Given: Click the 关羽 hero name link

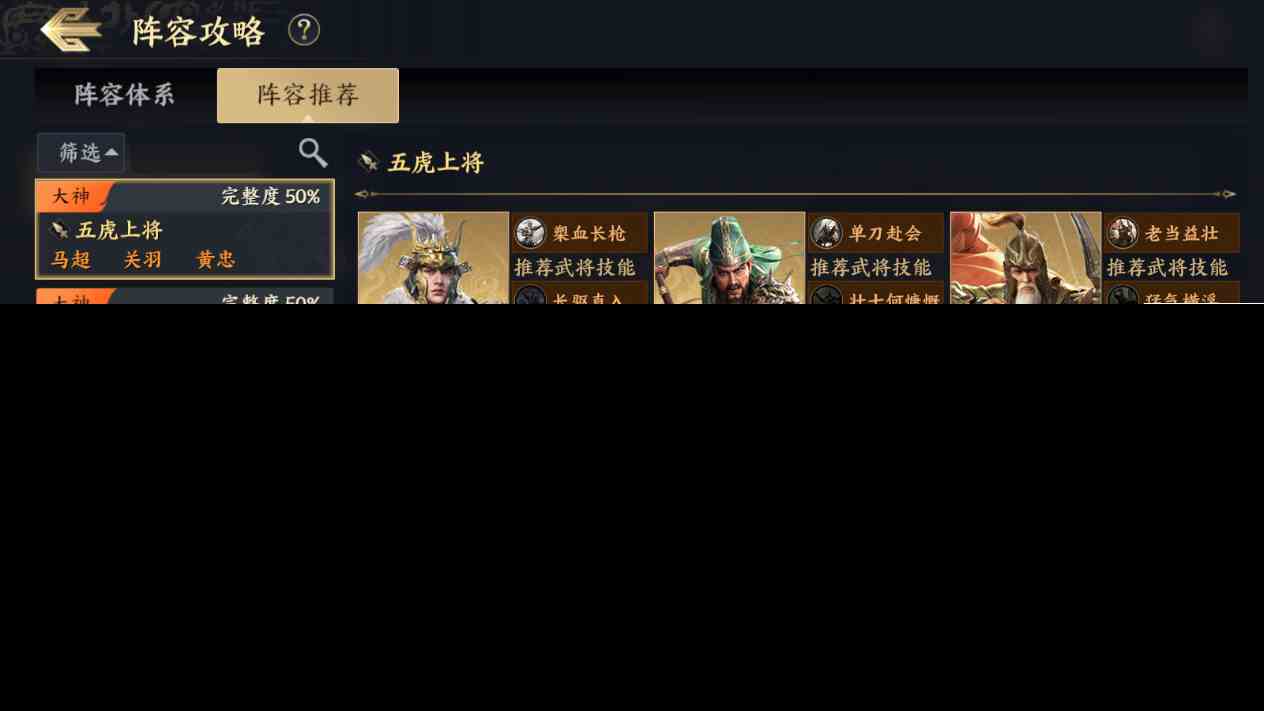Looking at the screenshot, I should click(143, 260).
